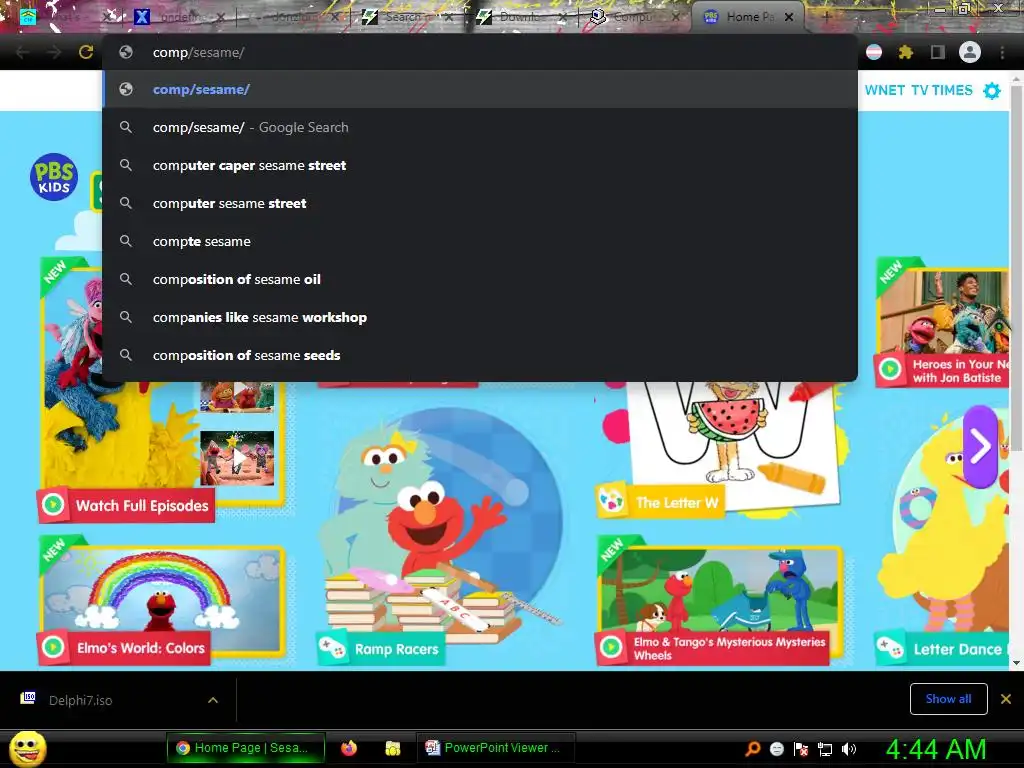Select 'composition of sesame oil' suggestion

click(x=480, y=279)
